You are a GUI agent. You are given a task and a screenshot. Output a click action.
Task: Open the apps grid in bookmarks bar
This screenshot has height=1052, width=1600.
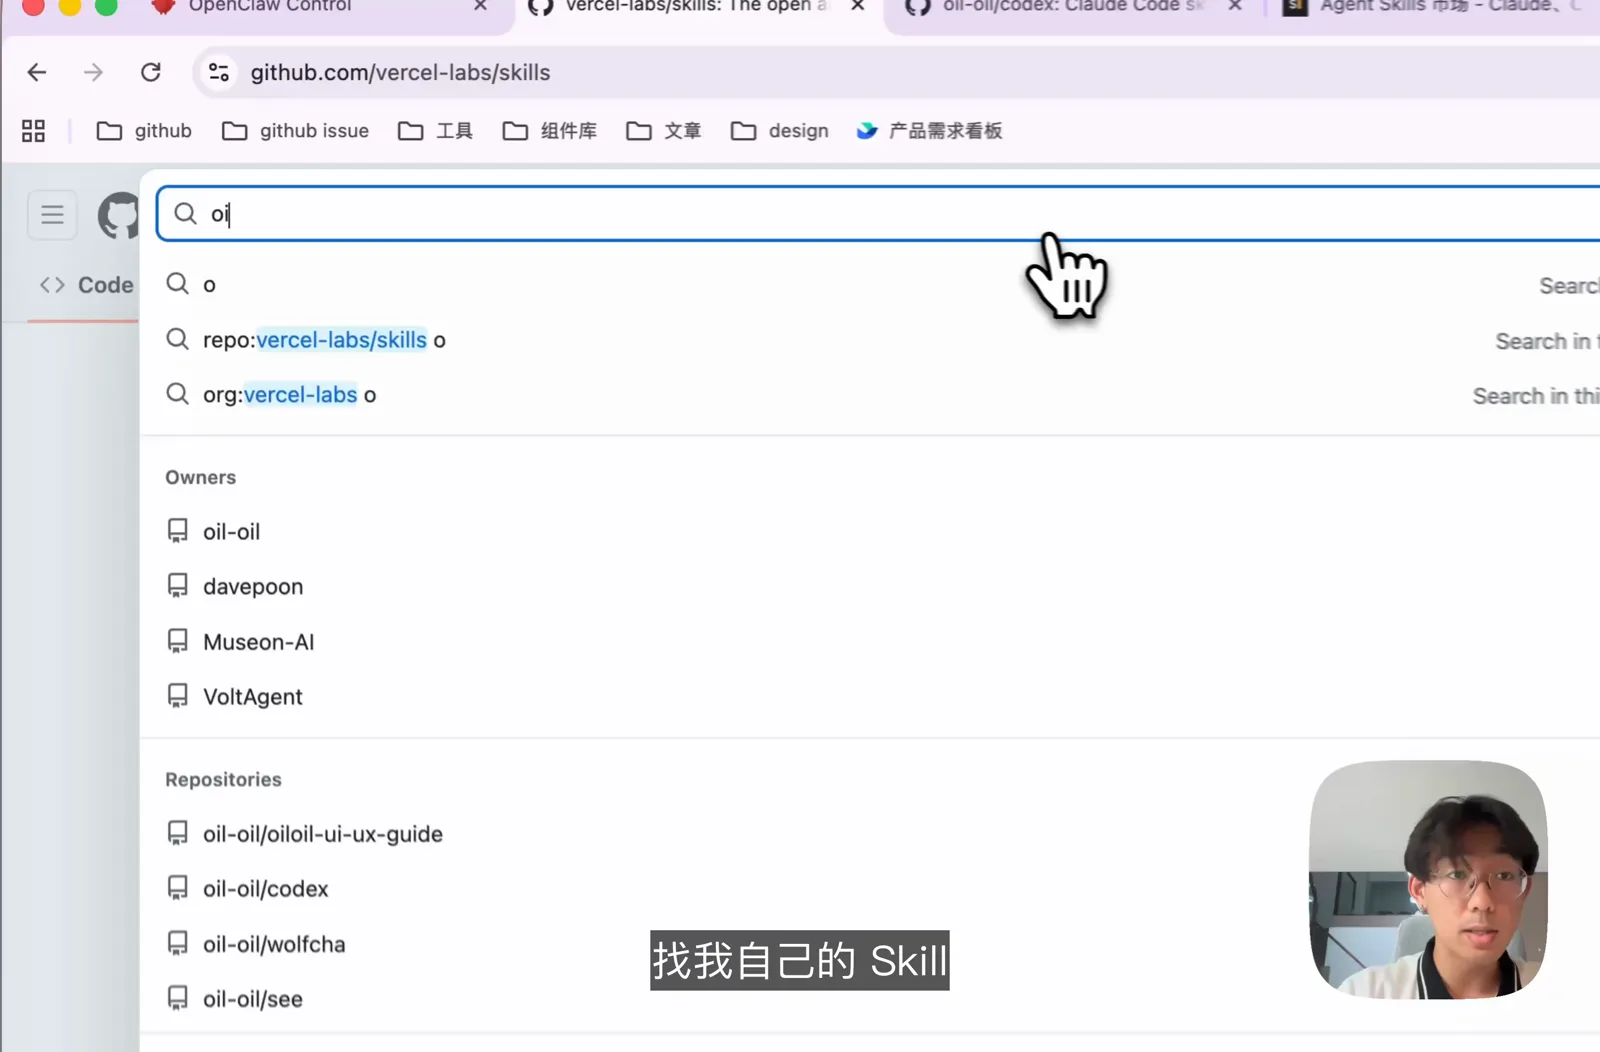pos(33,131)
